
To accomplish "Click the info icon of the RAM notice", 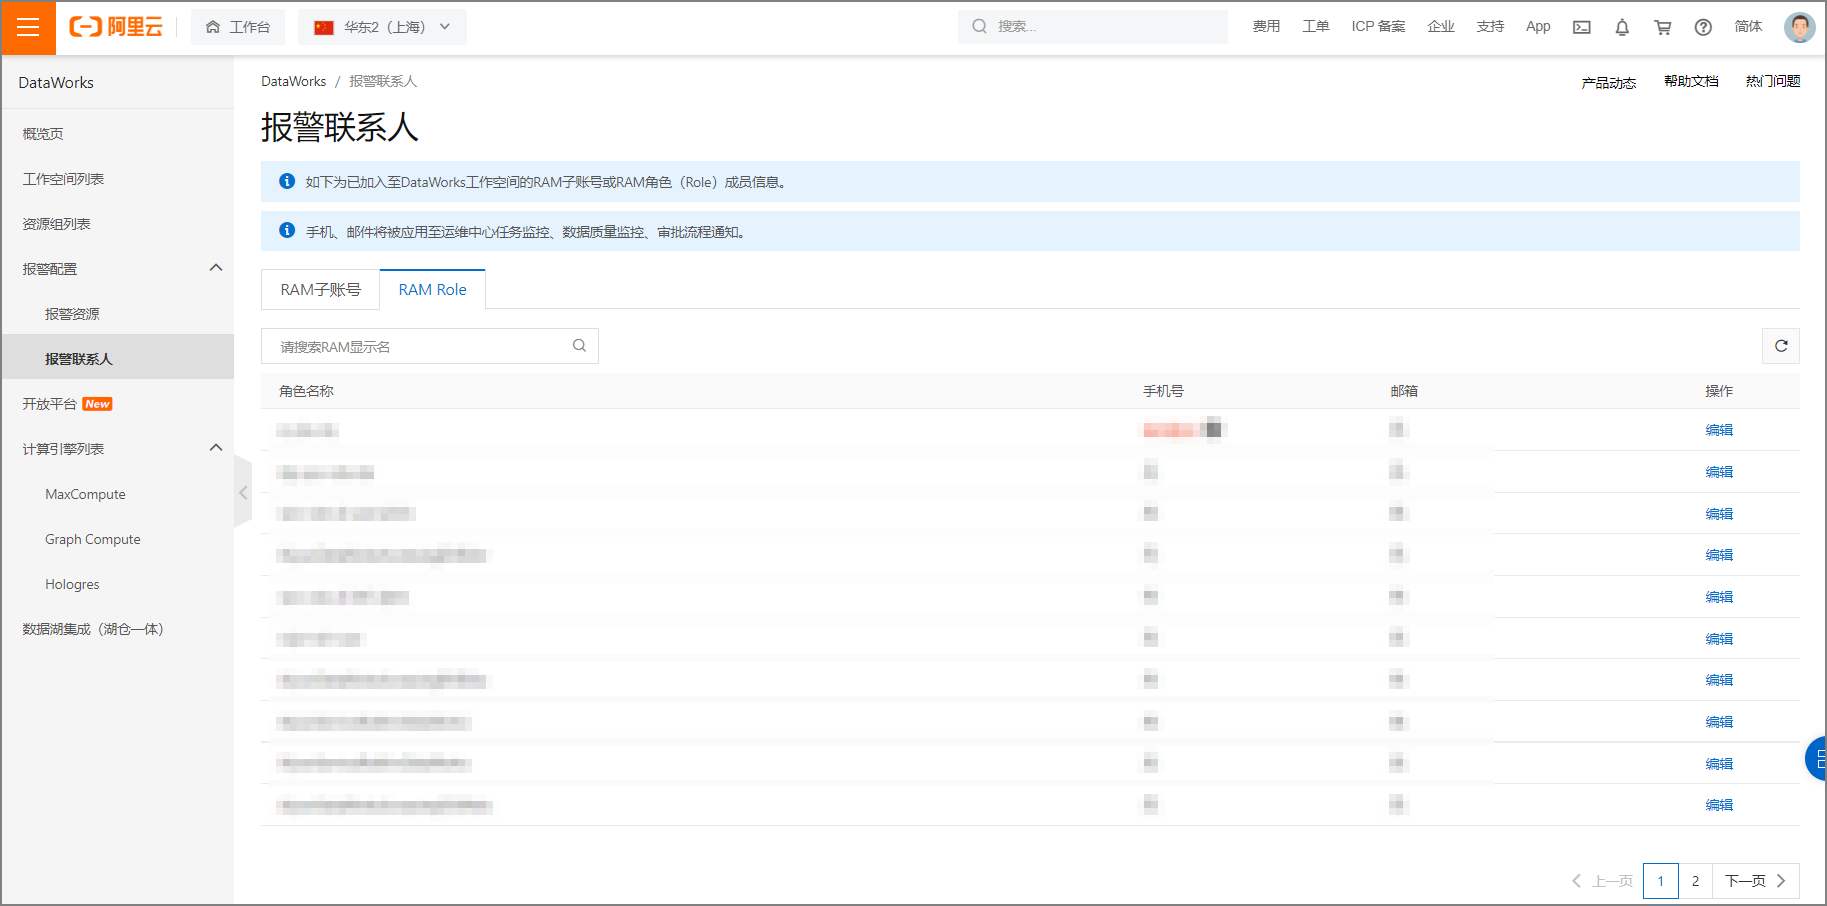I will [x=287, y=181].
